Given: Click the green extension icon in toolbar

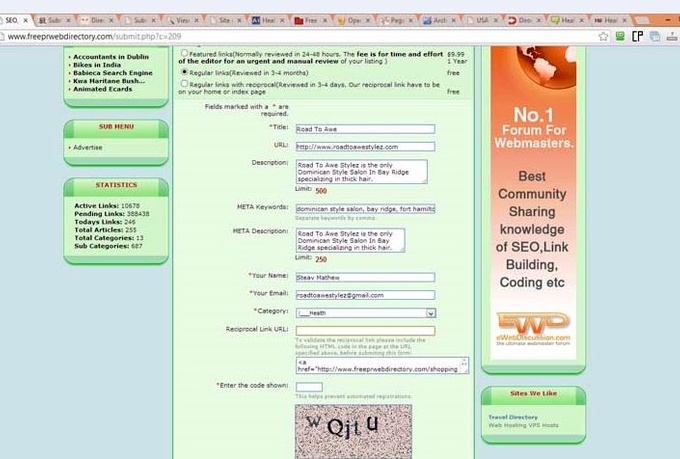Looking at the screenshot, I should (620, 36).
